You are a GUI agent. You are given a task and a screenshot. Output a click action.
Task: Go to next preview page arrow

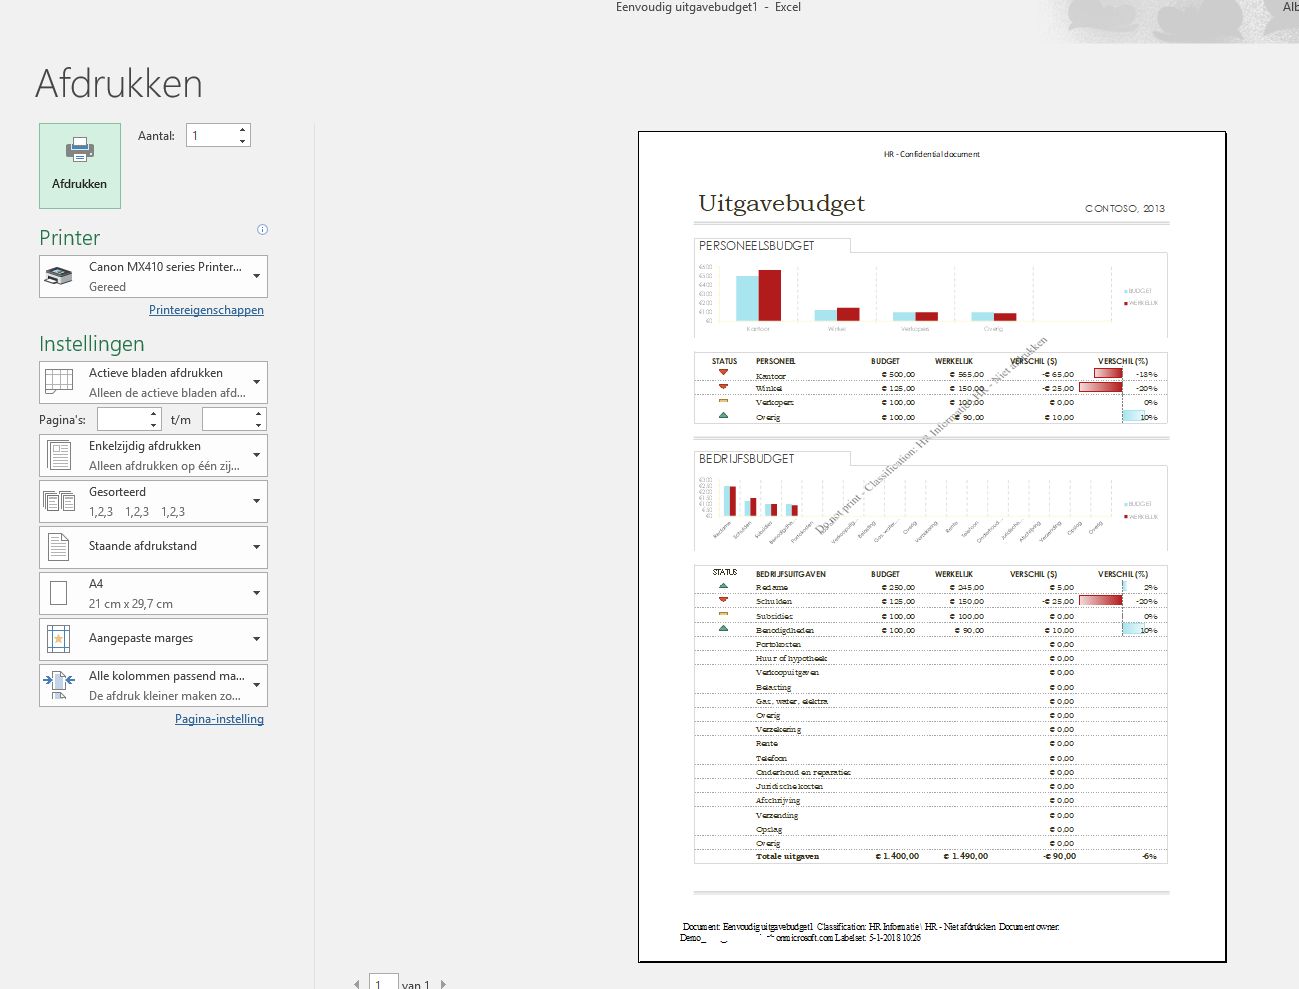click(443, 984)
